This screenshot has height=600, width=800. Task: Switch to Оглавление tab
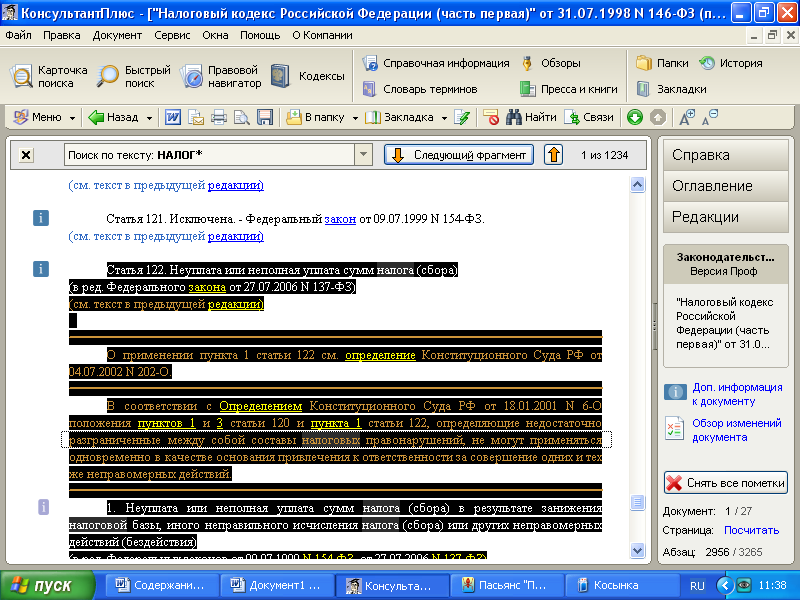(726, 186)
